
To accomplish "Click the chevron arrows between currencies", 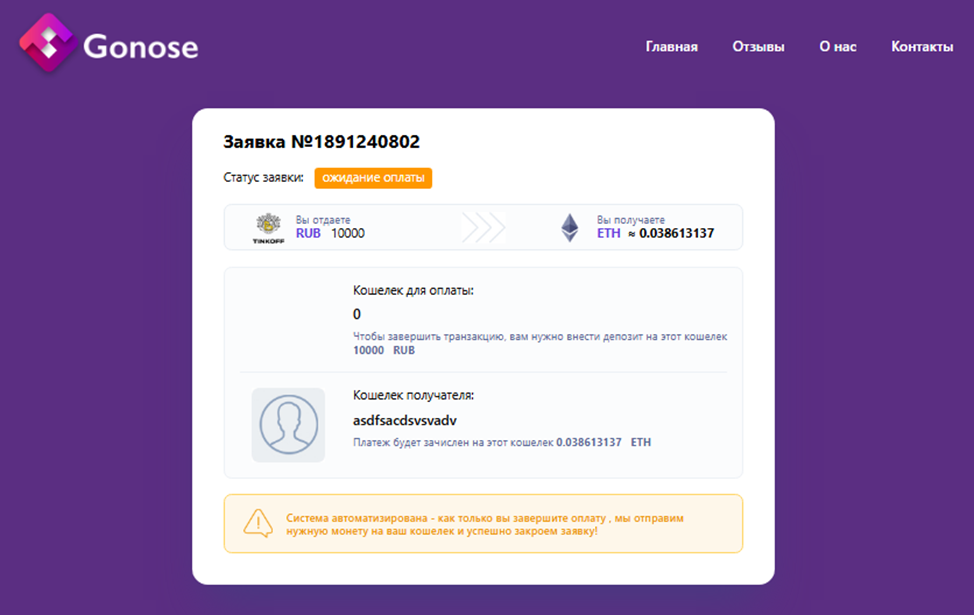I will point(483,228).
